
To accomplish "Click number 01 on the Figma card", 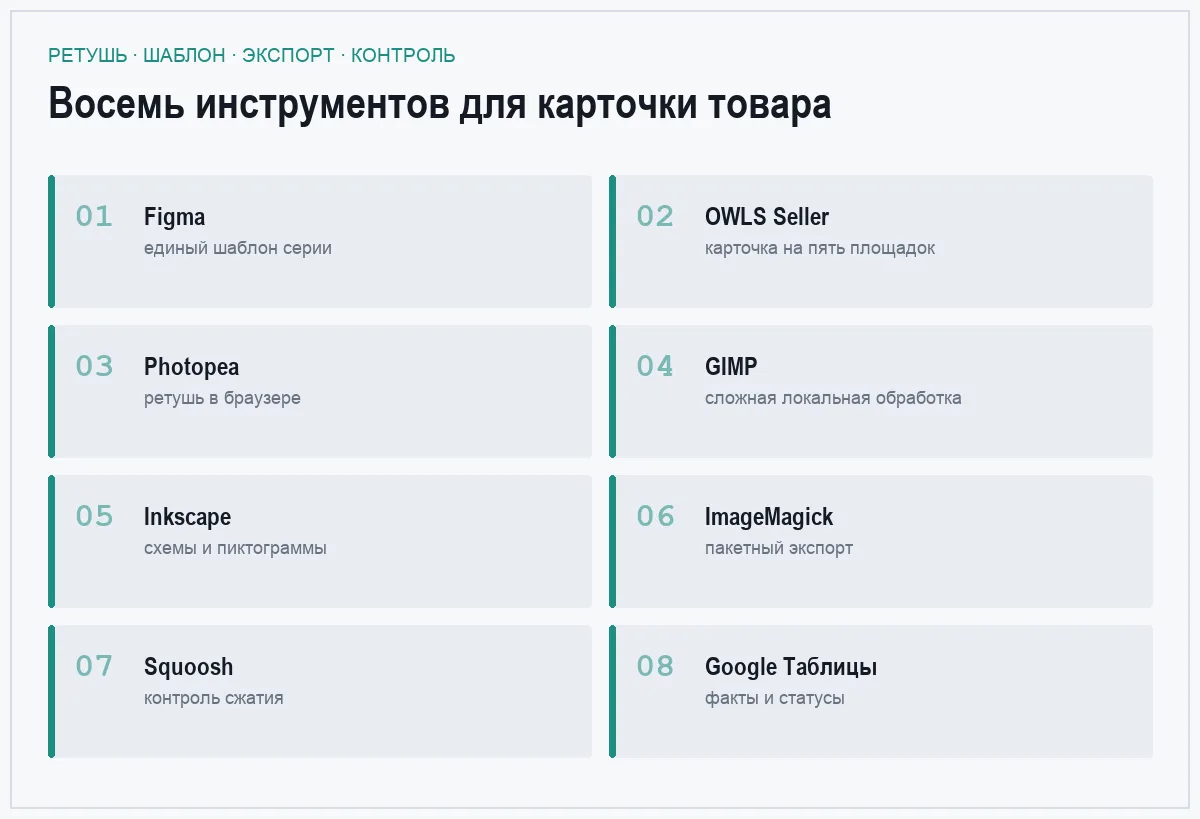I will pyautogui.click(x=95, y=216).
